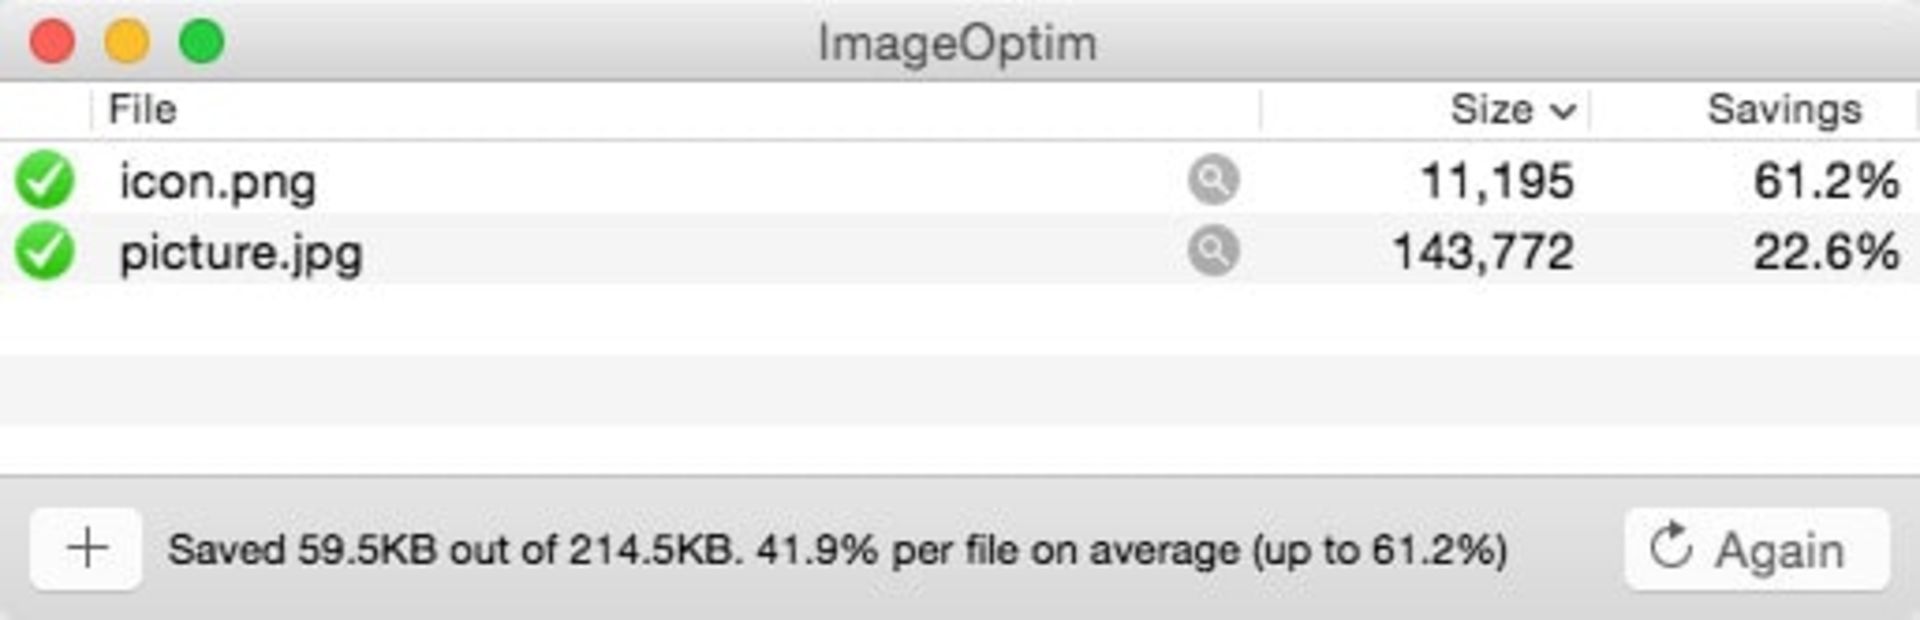1920x620 pixels.
Task: Click the savings summary text at bottom
Action: pyautogui.click(x=840, y=546)
